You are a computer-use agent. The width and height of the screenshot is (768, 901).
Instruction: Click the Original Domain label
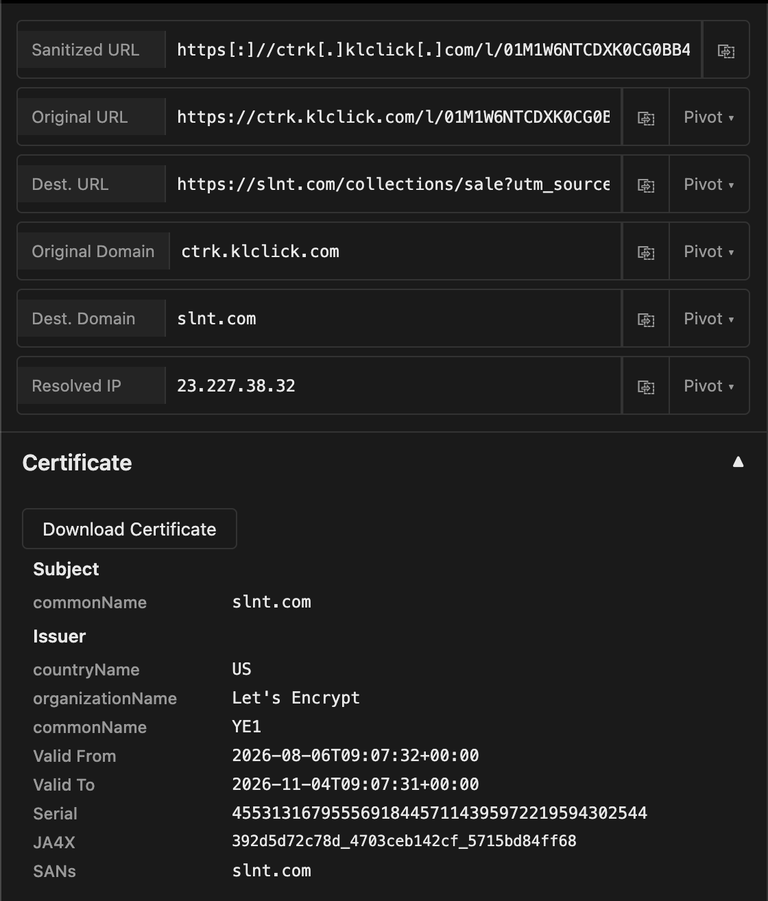point(93,252)
